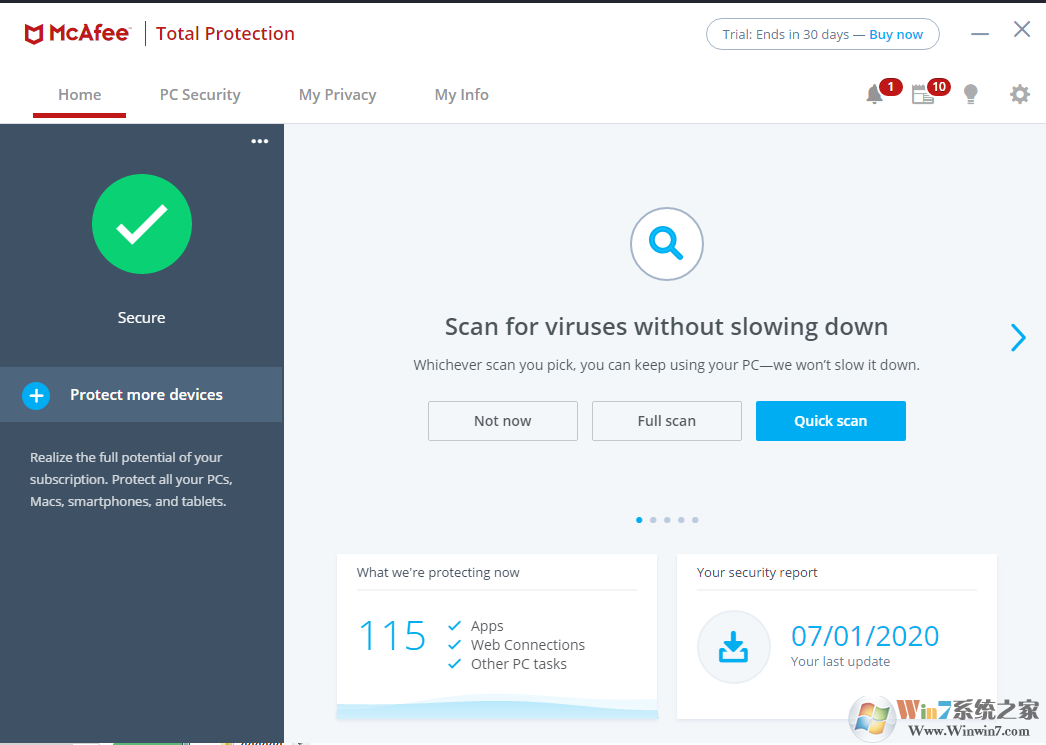The image size is (1046, 745).
Task: Select the first carousel page dot
Action: (639, 520)
